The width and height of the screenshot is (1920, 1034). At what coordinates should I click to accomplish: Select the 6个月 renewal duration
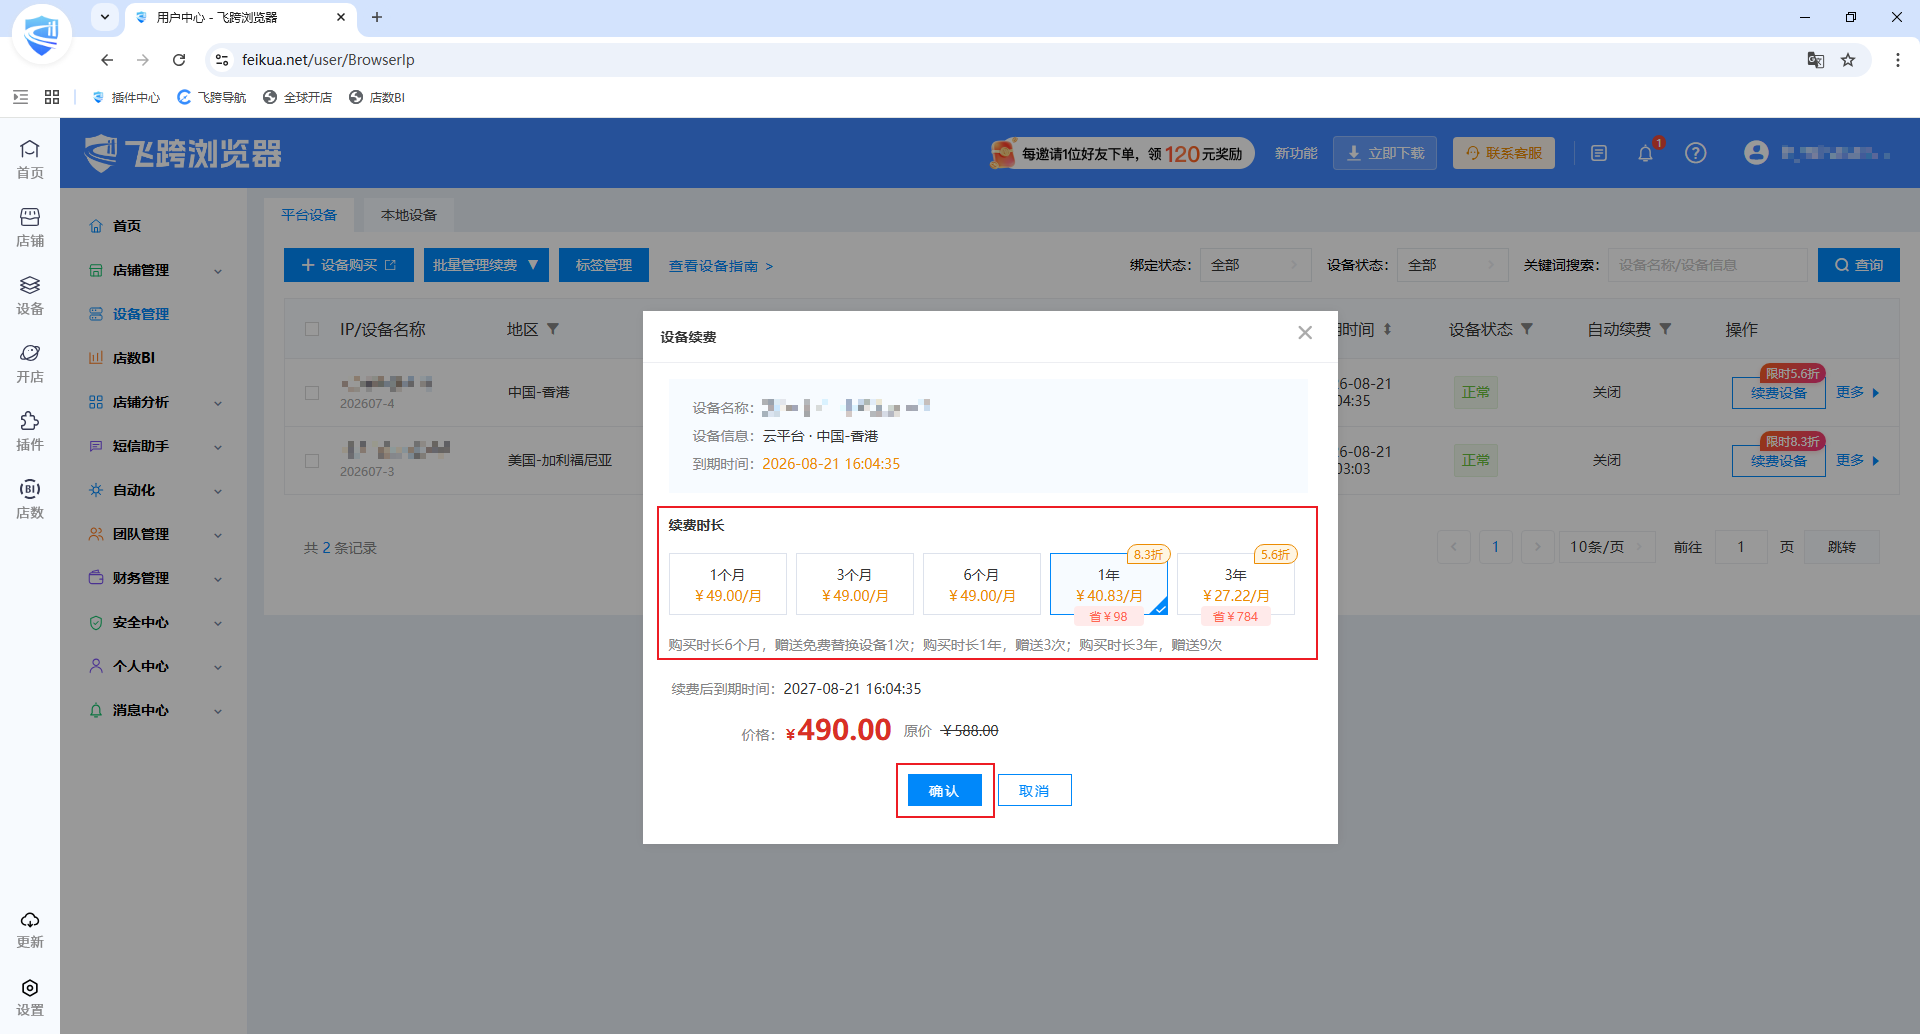982,584
